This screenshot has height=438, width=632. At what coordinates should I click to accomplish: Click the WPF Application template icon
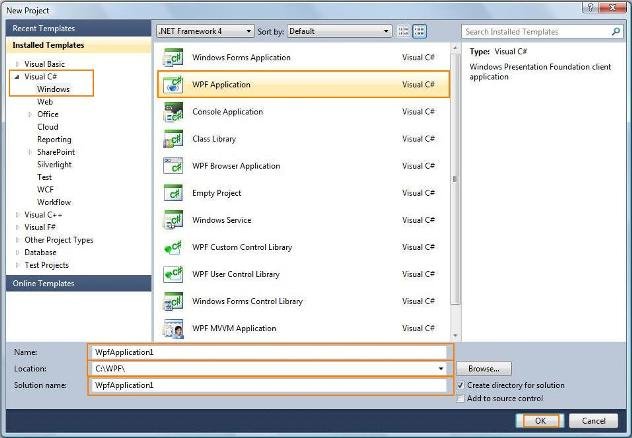pyautogui.click(x=173, y=85)
